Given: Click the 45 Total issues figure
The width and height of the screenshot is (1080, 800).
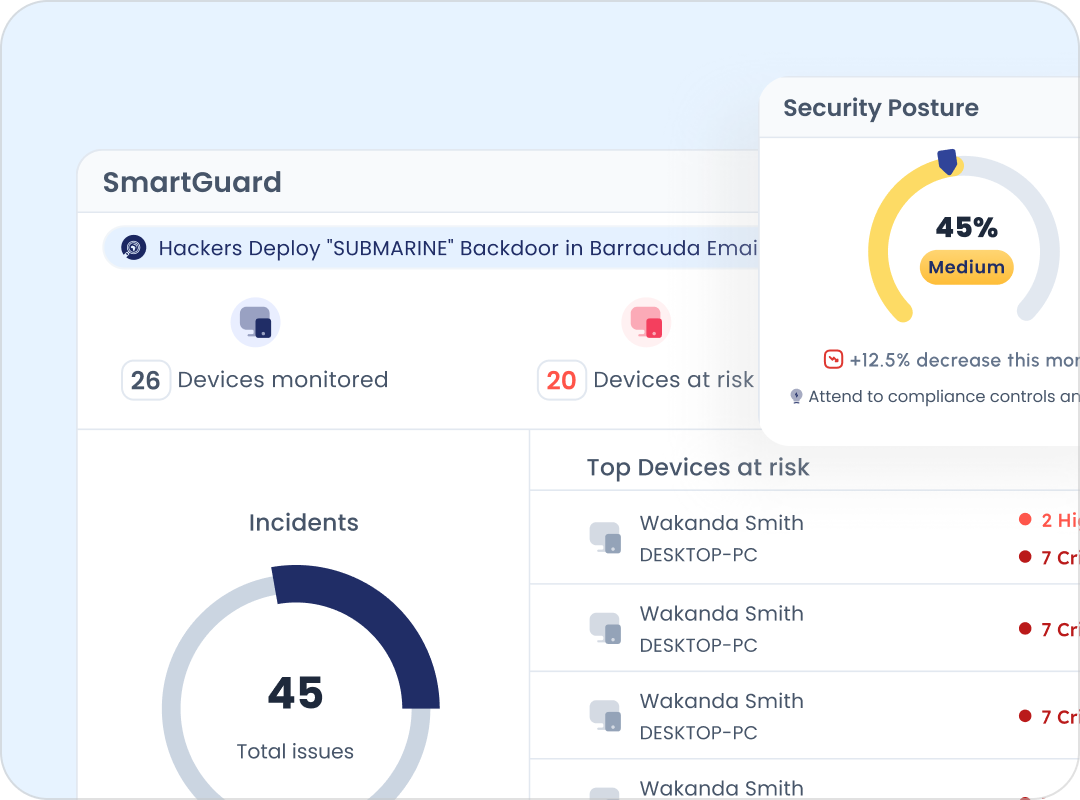Looking at the screenshot, I should [295, 693].
